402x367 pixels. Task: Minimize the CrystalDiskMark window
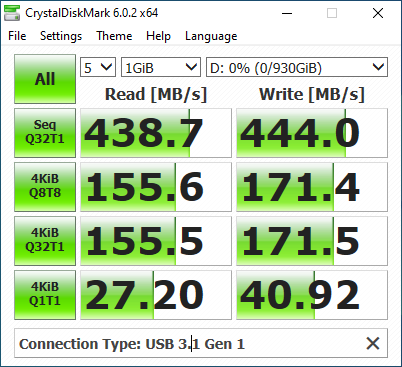(287, 14)
